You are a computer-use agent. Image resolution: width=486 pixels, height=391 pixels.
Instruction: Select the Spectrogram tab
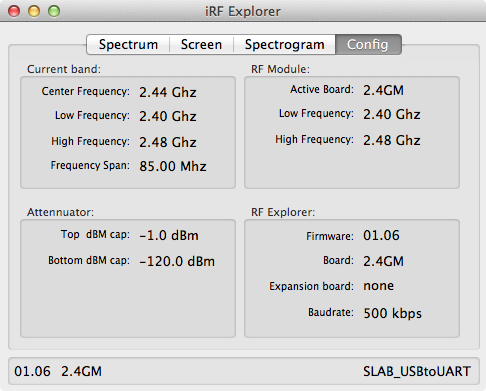[x=284, y=44]
